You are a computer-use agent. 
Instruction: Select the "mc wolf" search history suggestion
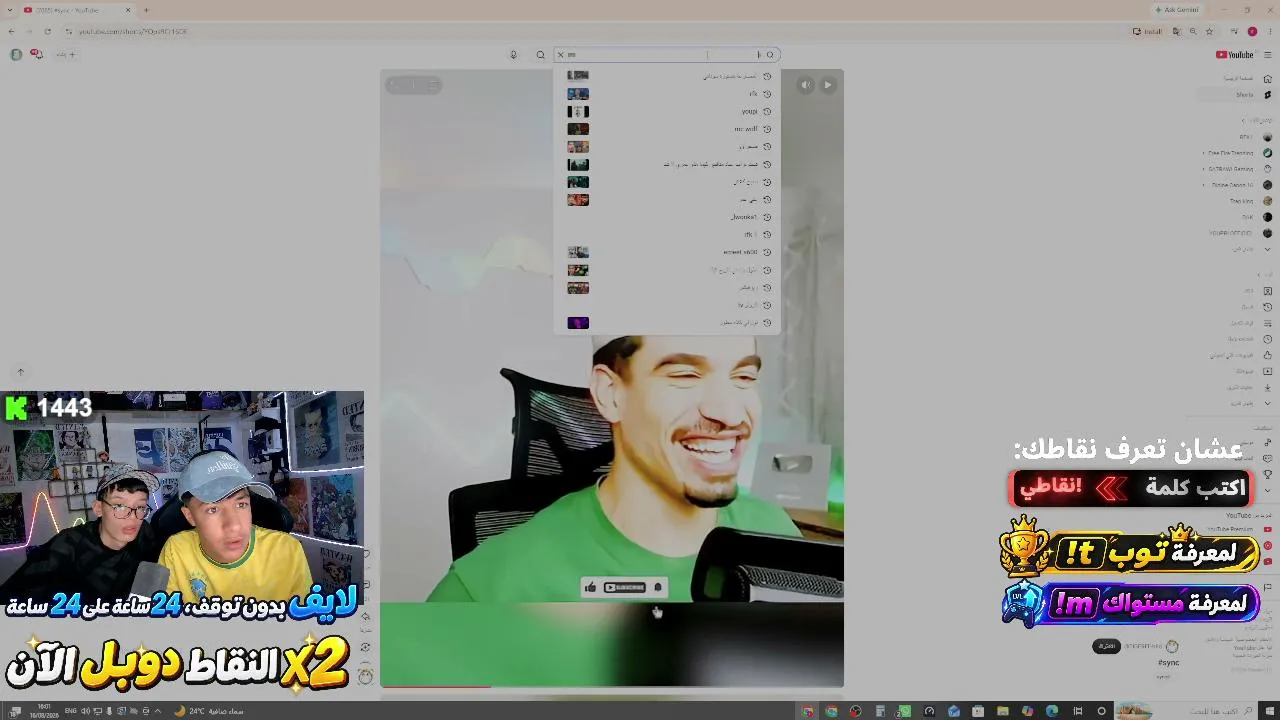pyautogui.click(x=666, y=129)
